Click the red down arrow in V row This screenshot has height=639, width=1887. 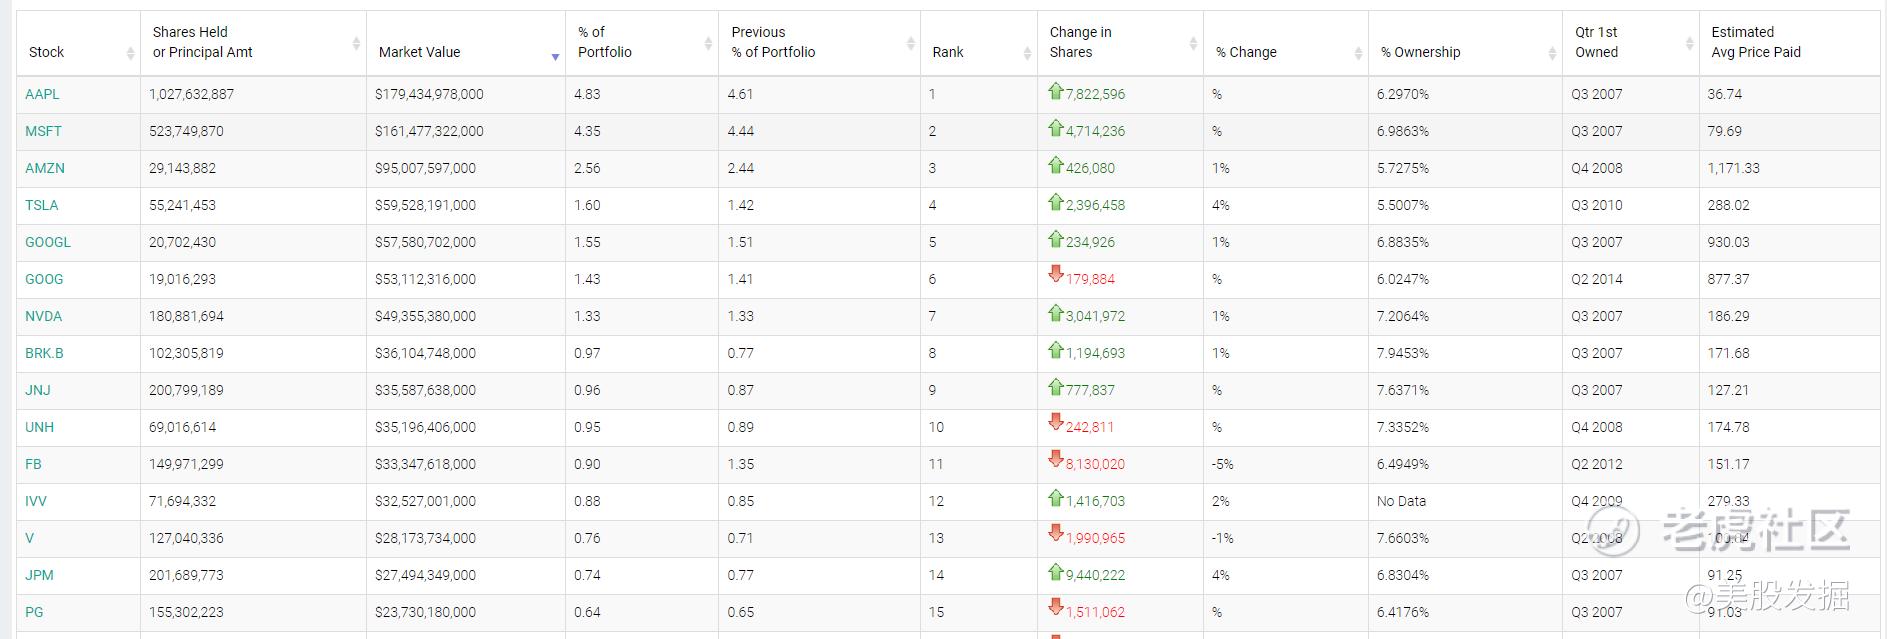(x=1055, y=533)
